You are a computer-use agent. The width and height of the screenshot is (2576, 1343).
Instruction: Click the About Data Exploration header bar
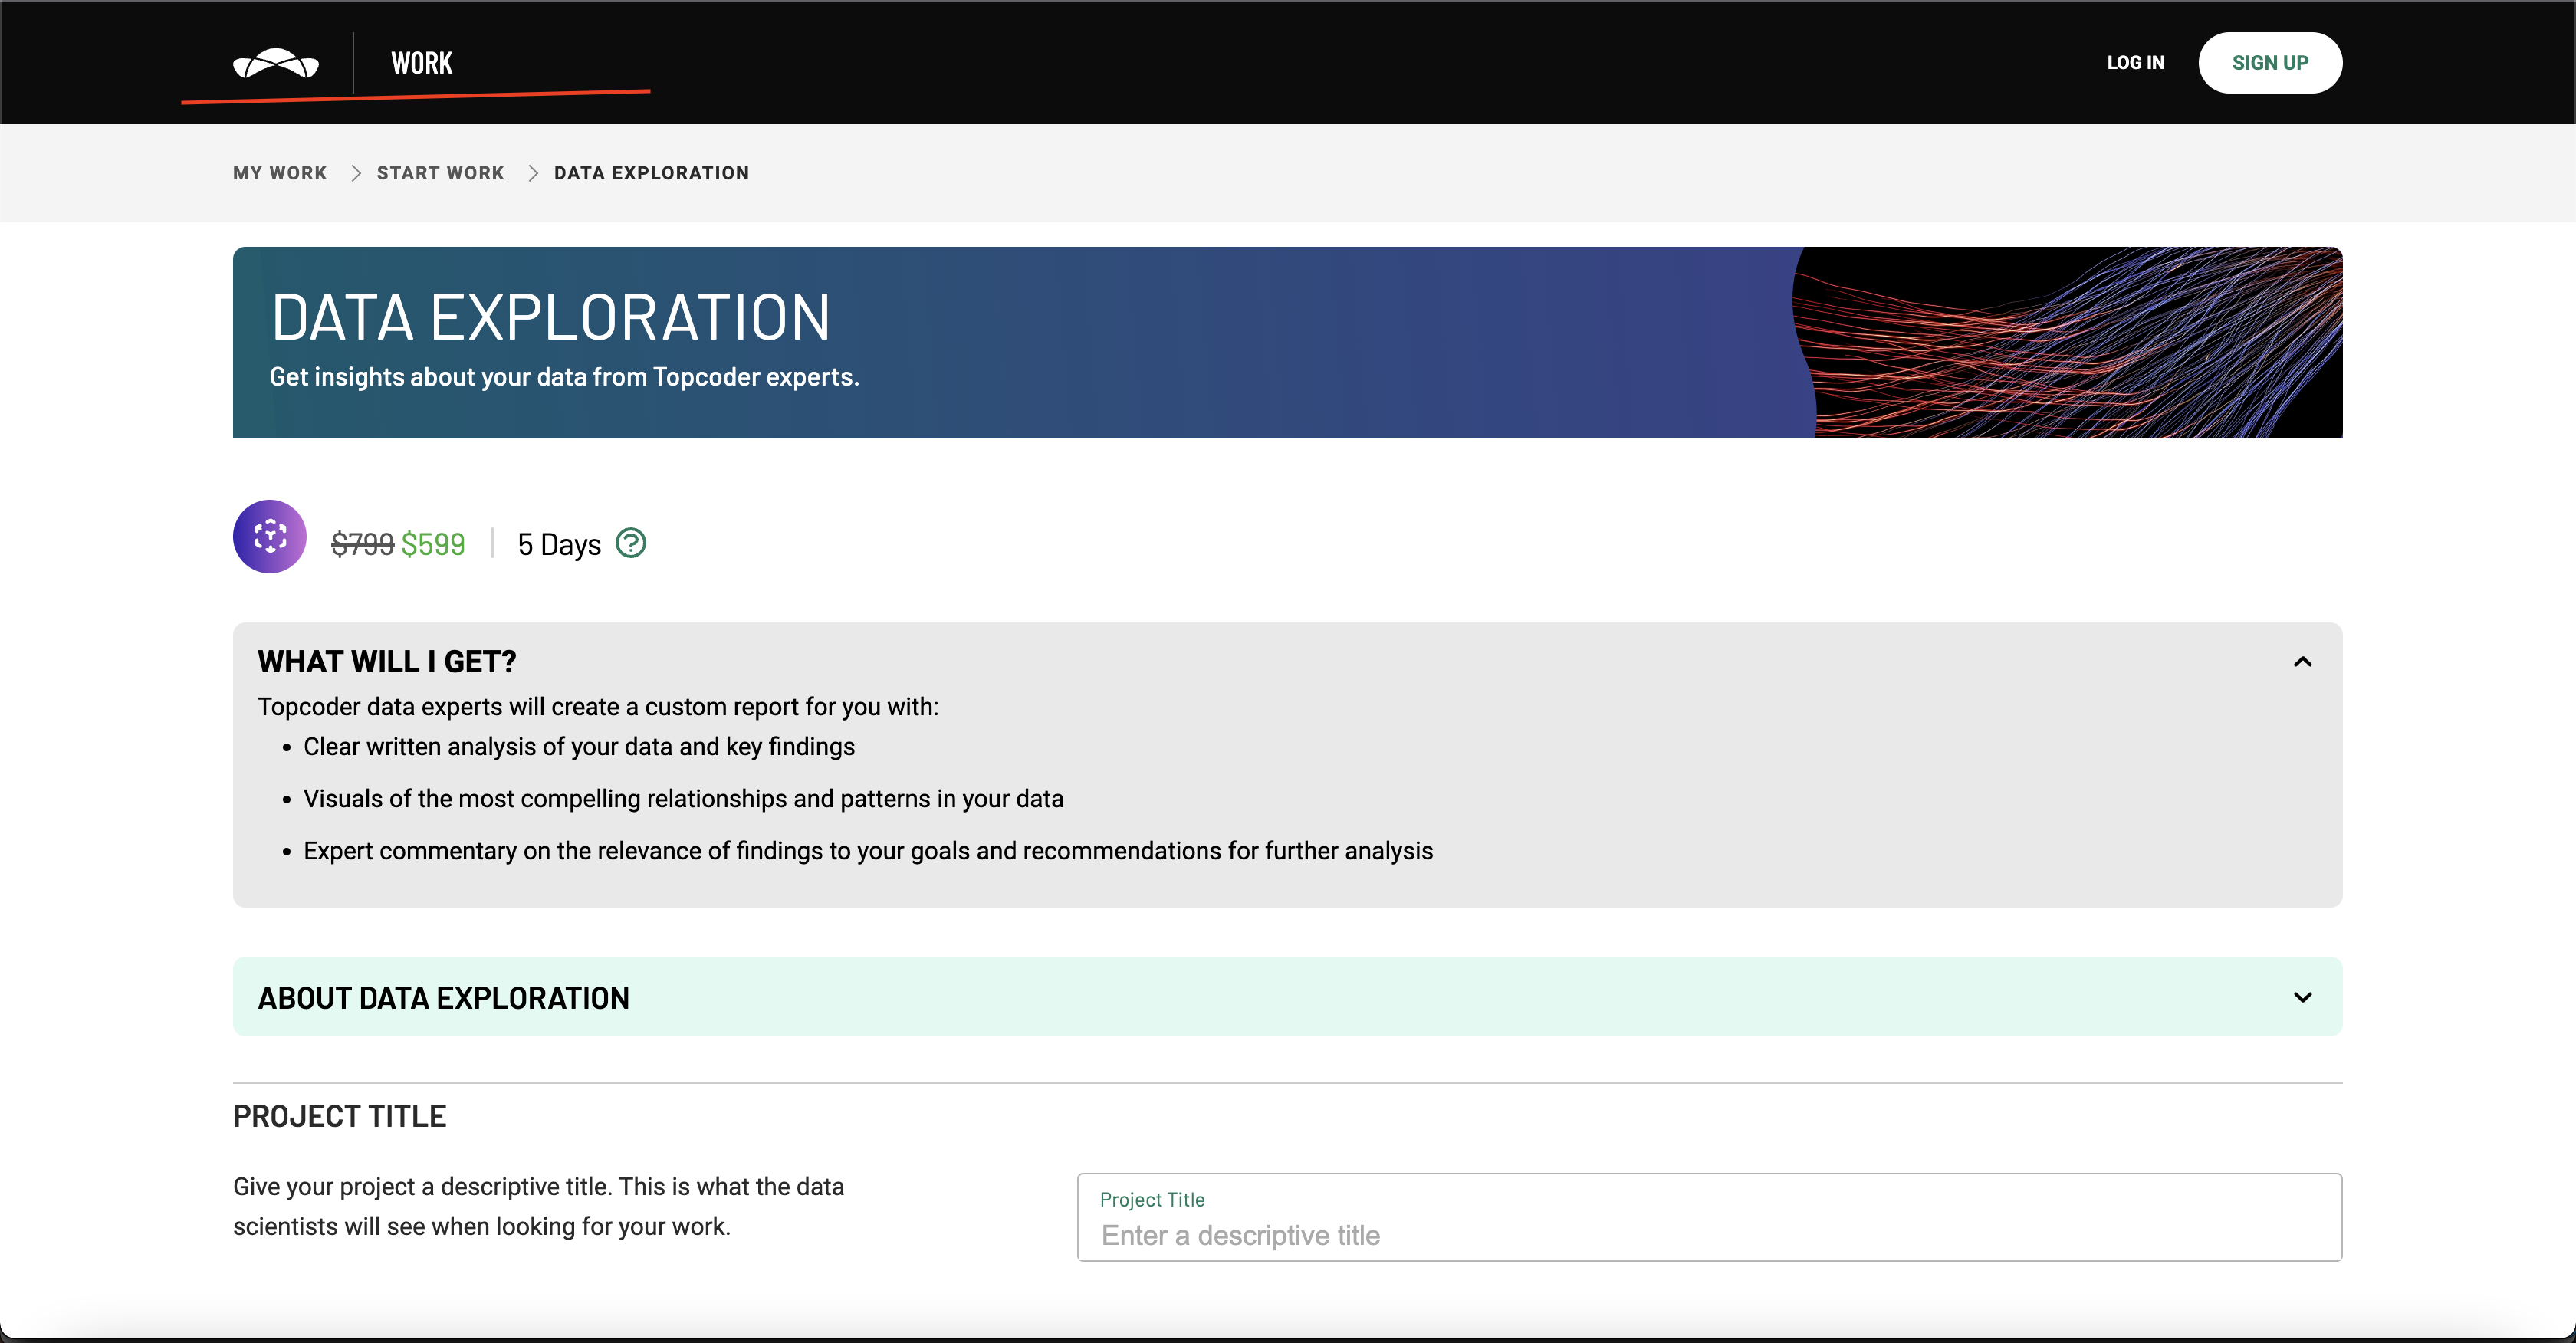click(1200, 997)
